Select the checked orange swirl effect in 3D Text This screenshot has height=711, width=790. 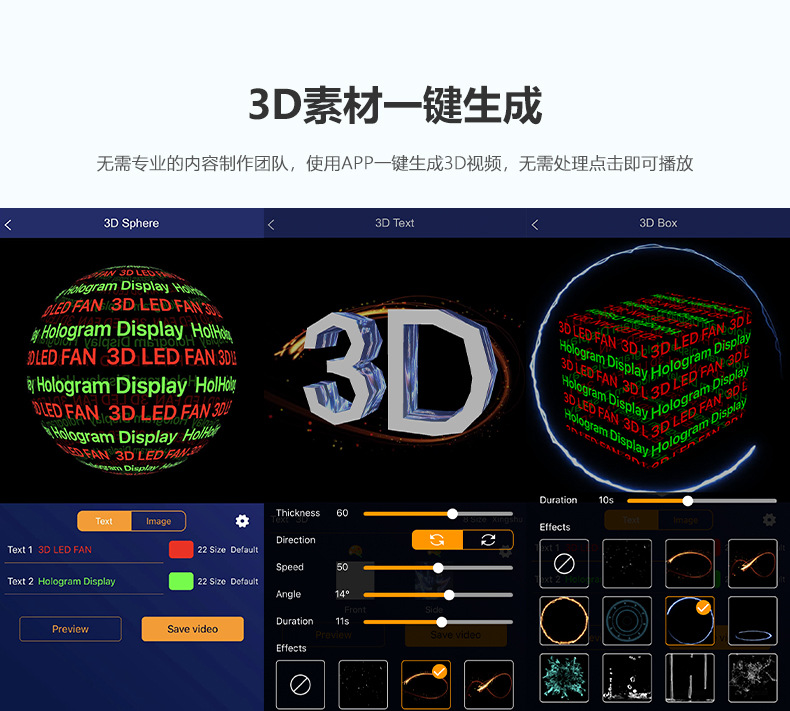(426, 685)
